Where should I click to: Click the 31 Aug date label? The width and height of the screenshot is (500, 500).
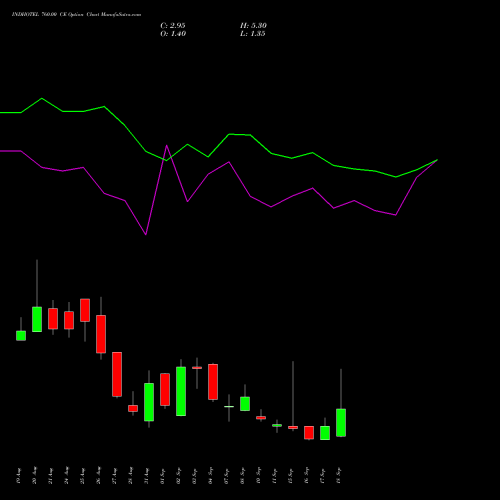(147, 476)
